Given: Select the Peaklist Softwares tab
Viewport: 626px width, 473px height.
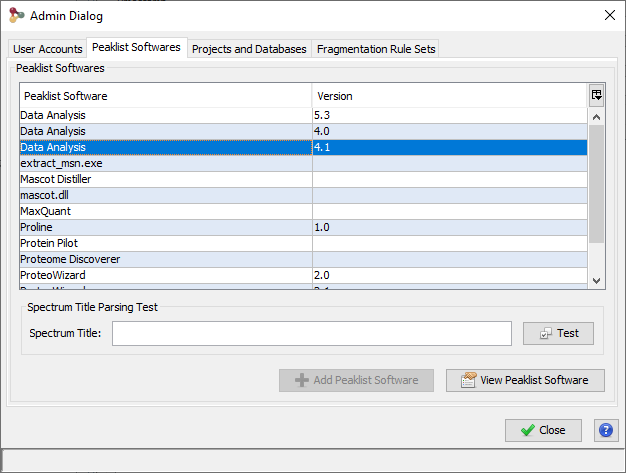Looking at the screenshot, I should [136, 47].
